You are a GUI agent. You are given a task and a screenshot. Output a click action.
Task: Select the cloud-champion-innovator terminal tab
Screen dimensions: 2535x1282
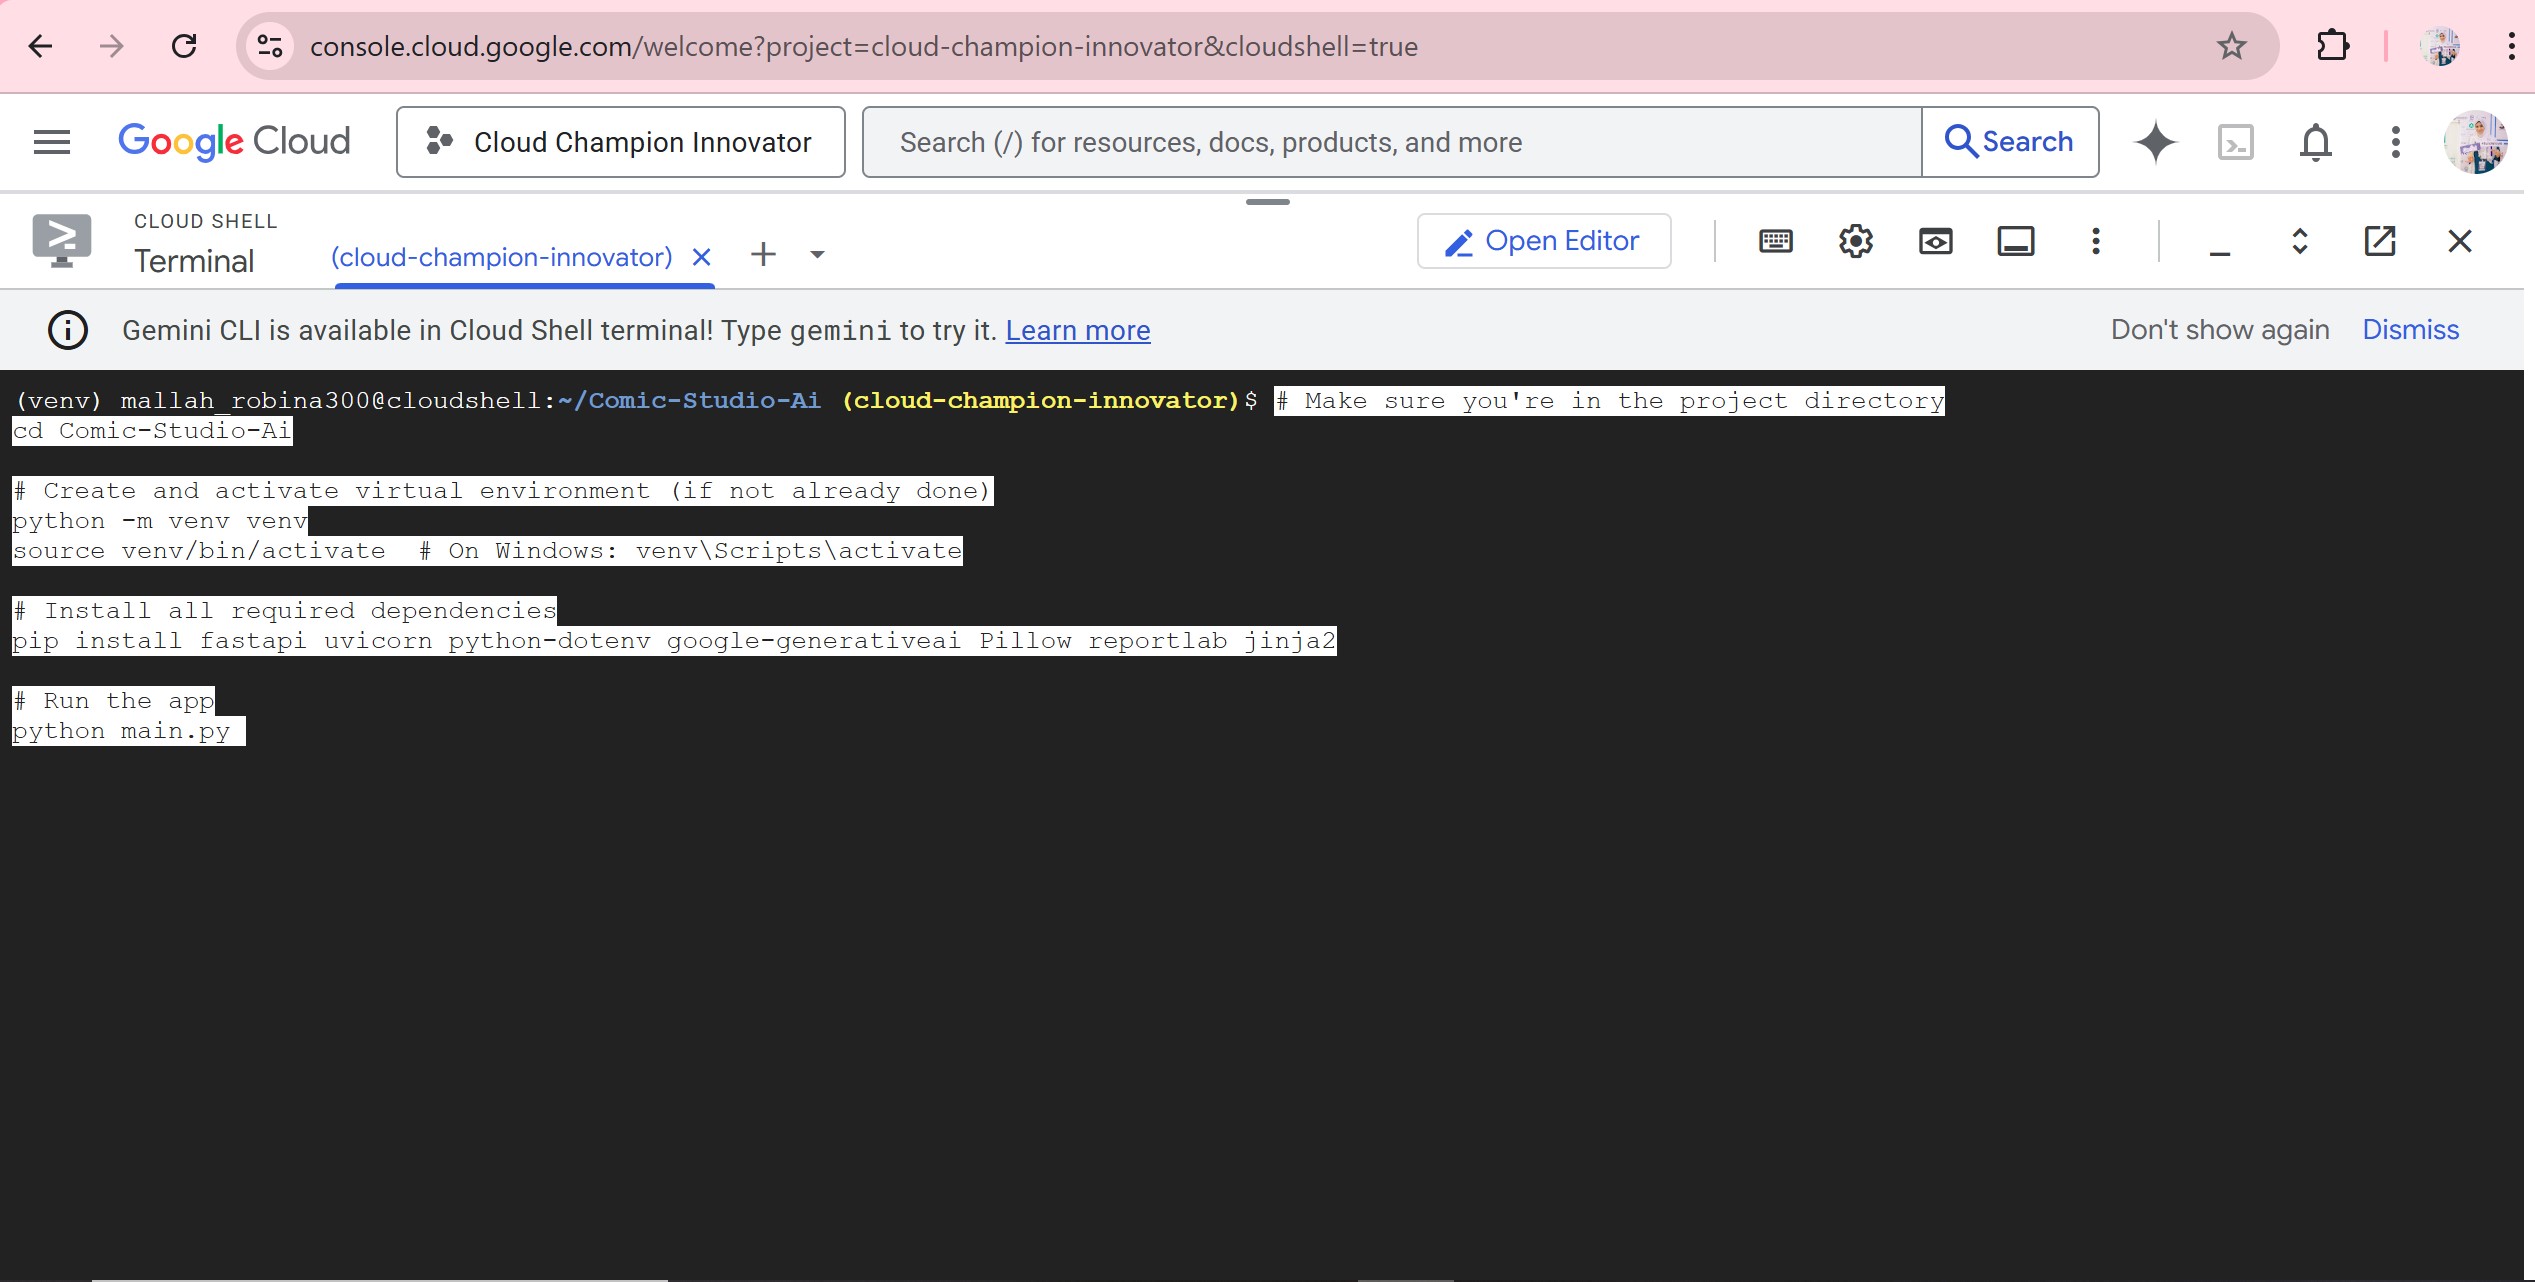[501, 257]
